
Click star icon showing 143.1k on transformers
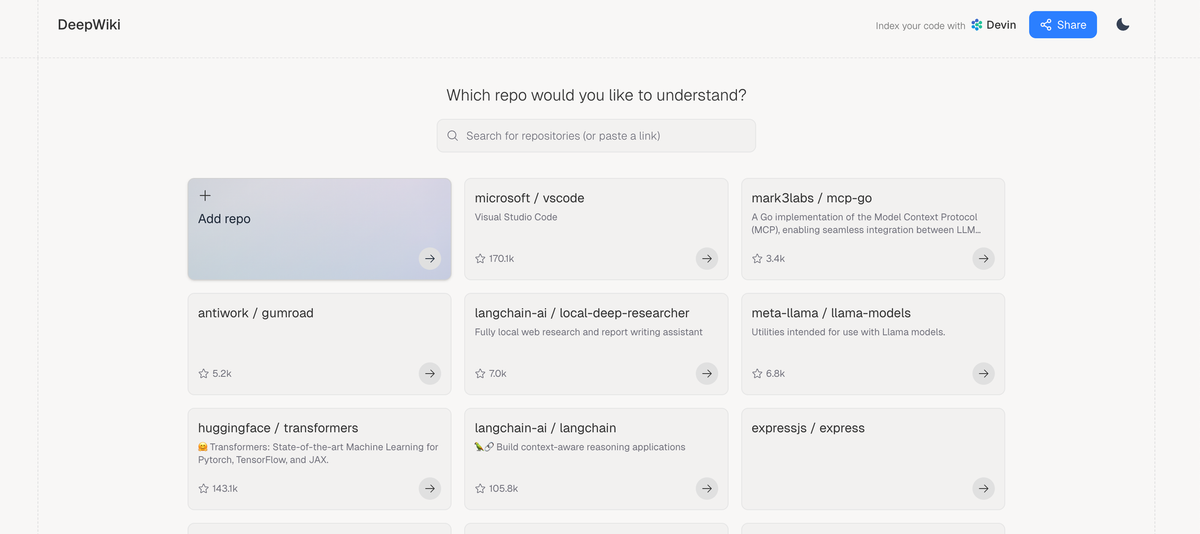click(204, 489)
